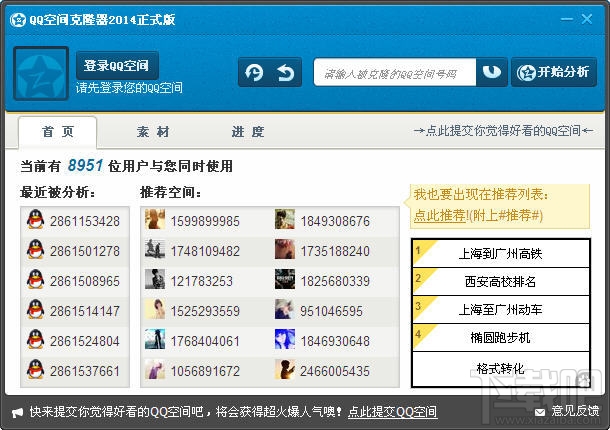Open the 上海到广州高铁 entry
The width and height of the screenshot is (610, 430).
[501, 254]
